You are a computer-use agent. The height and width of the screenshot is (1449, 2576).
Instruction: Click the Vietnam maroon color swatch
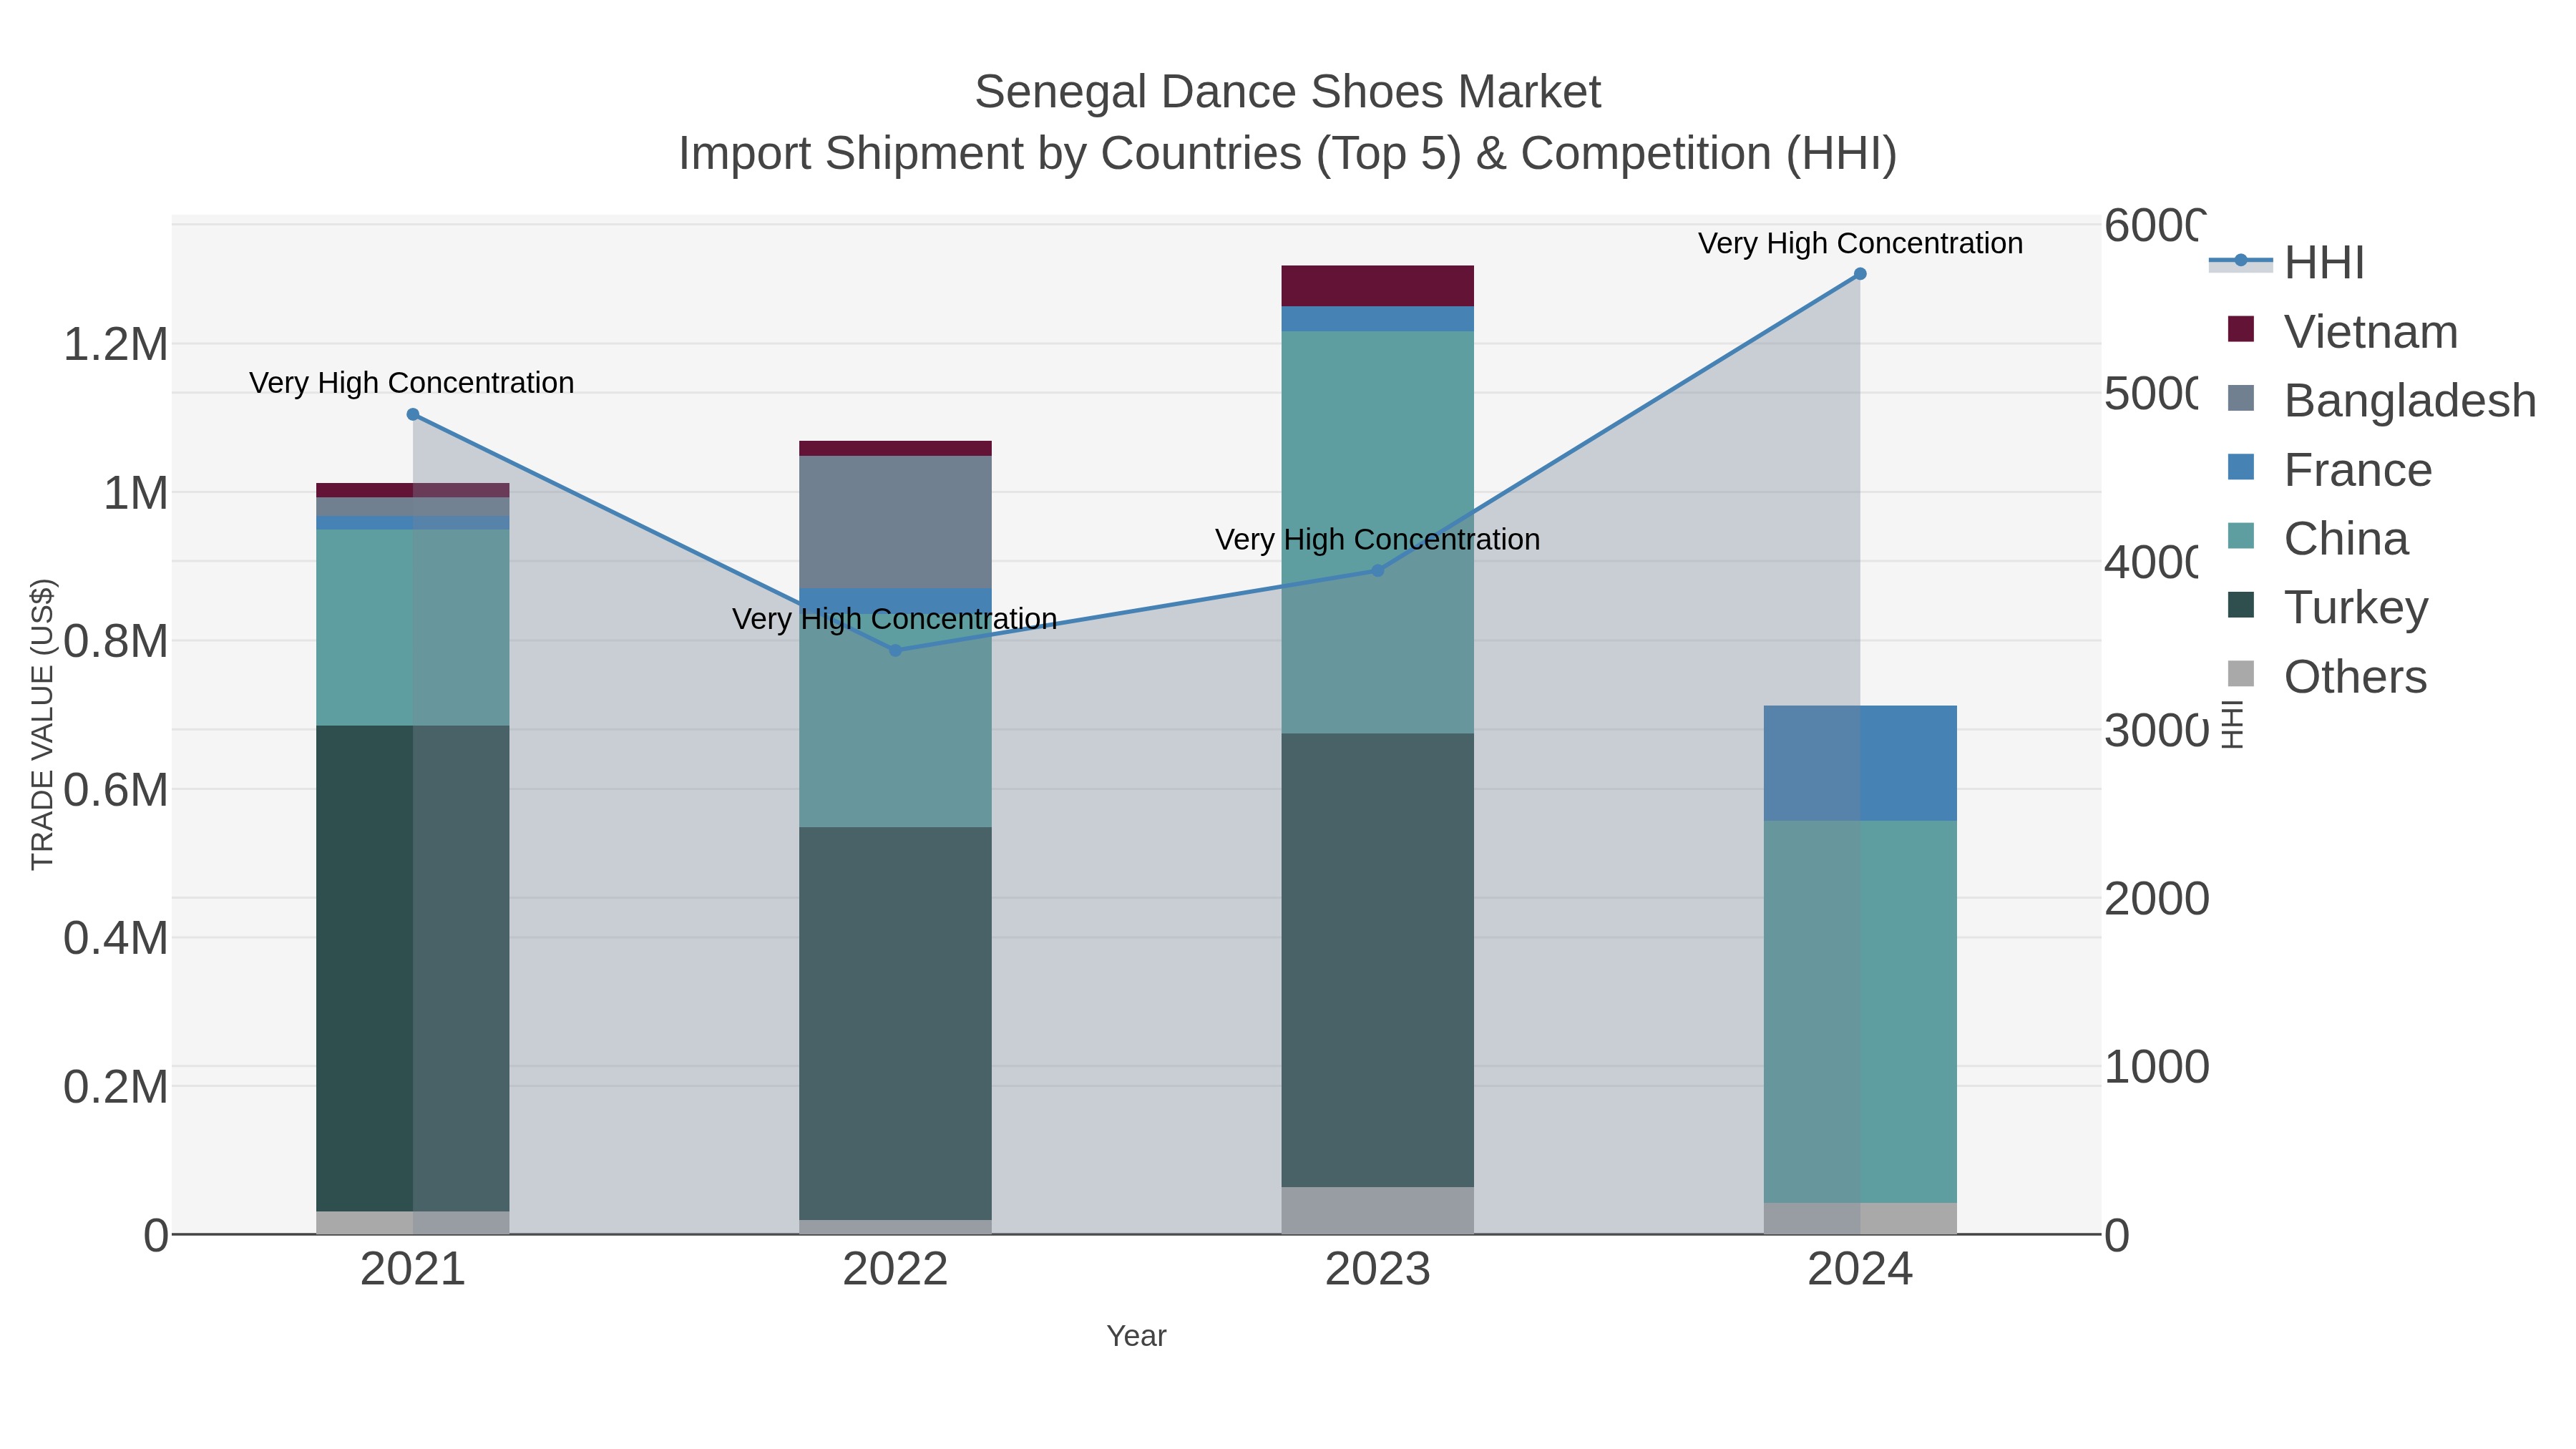click(2241, 329)
